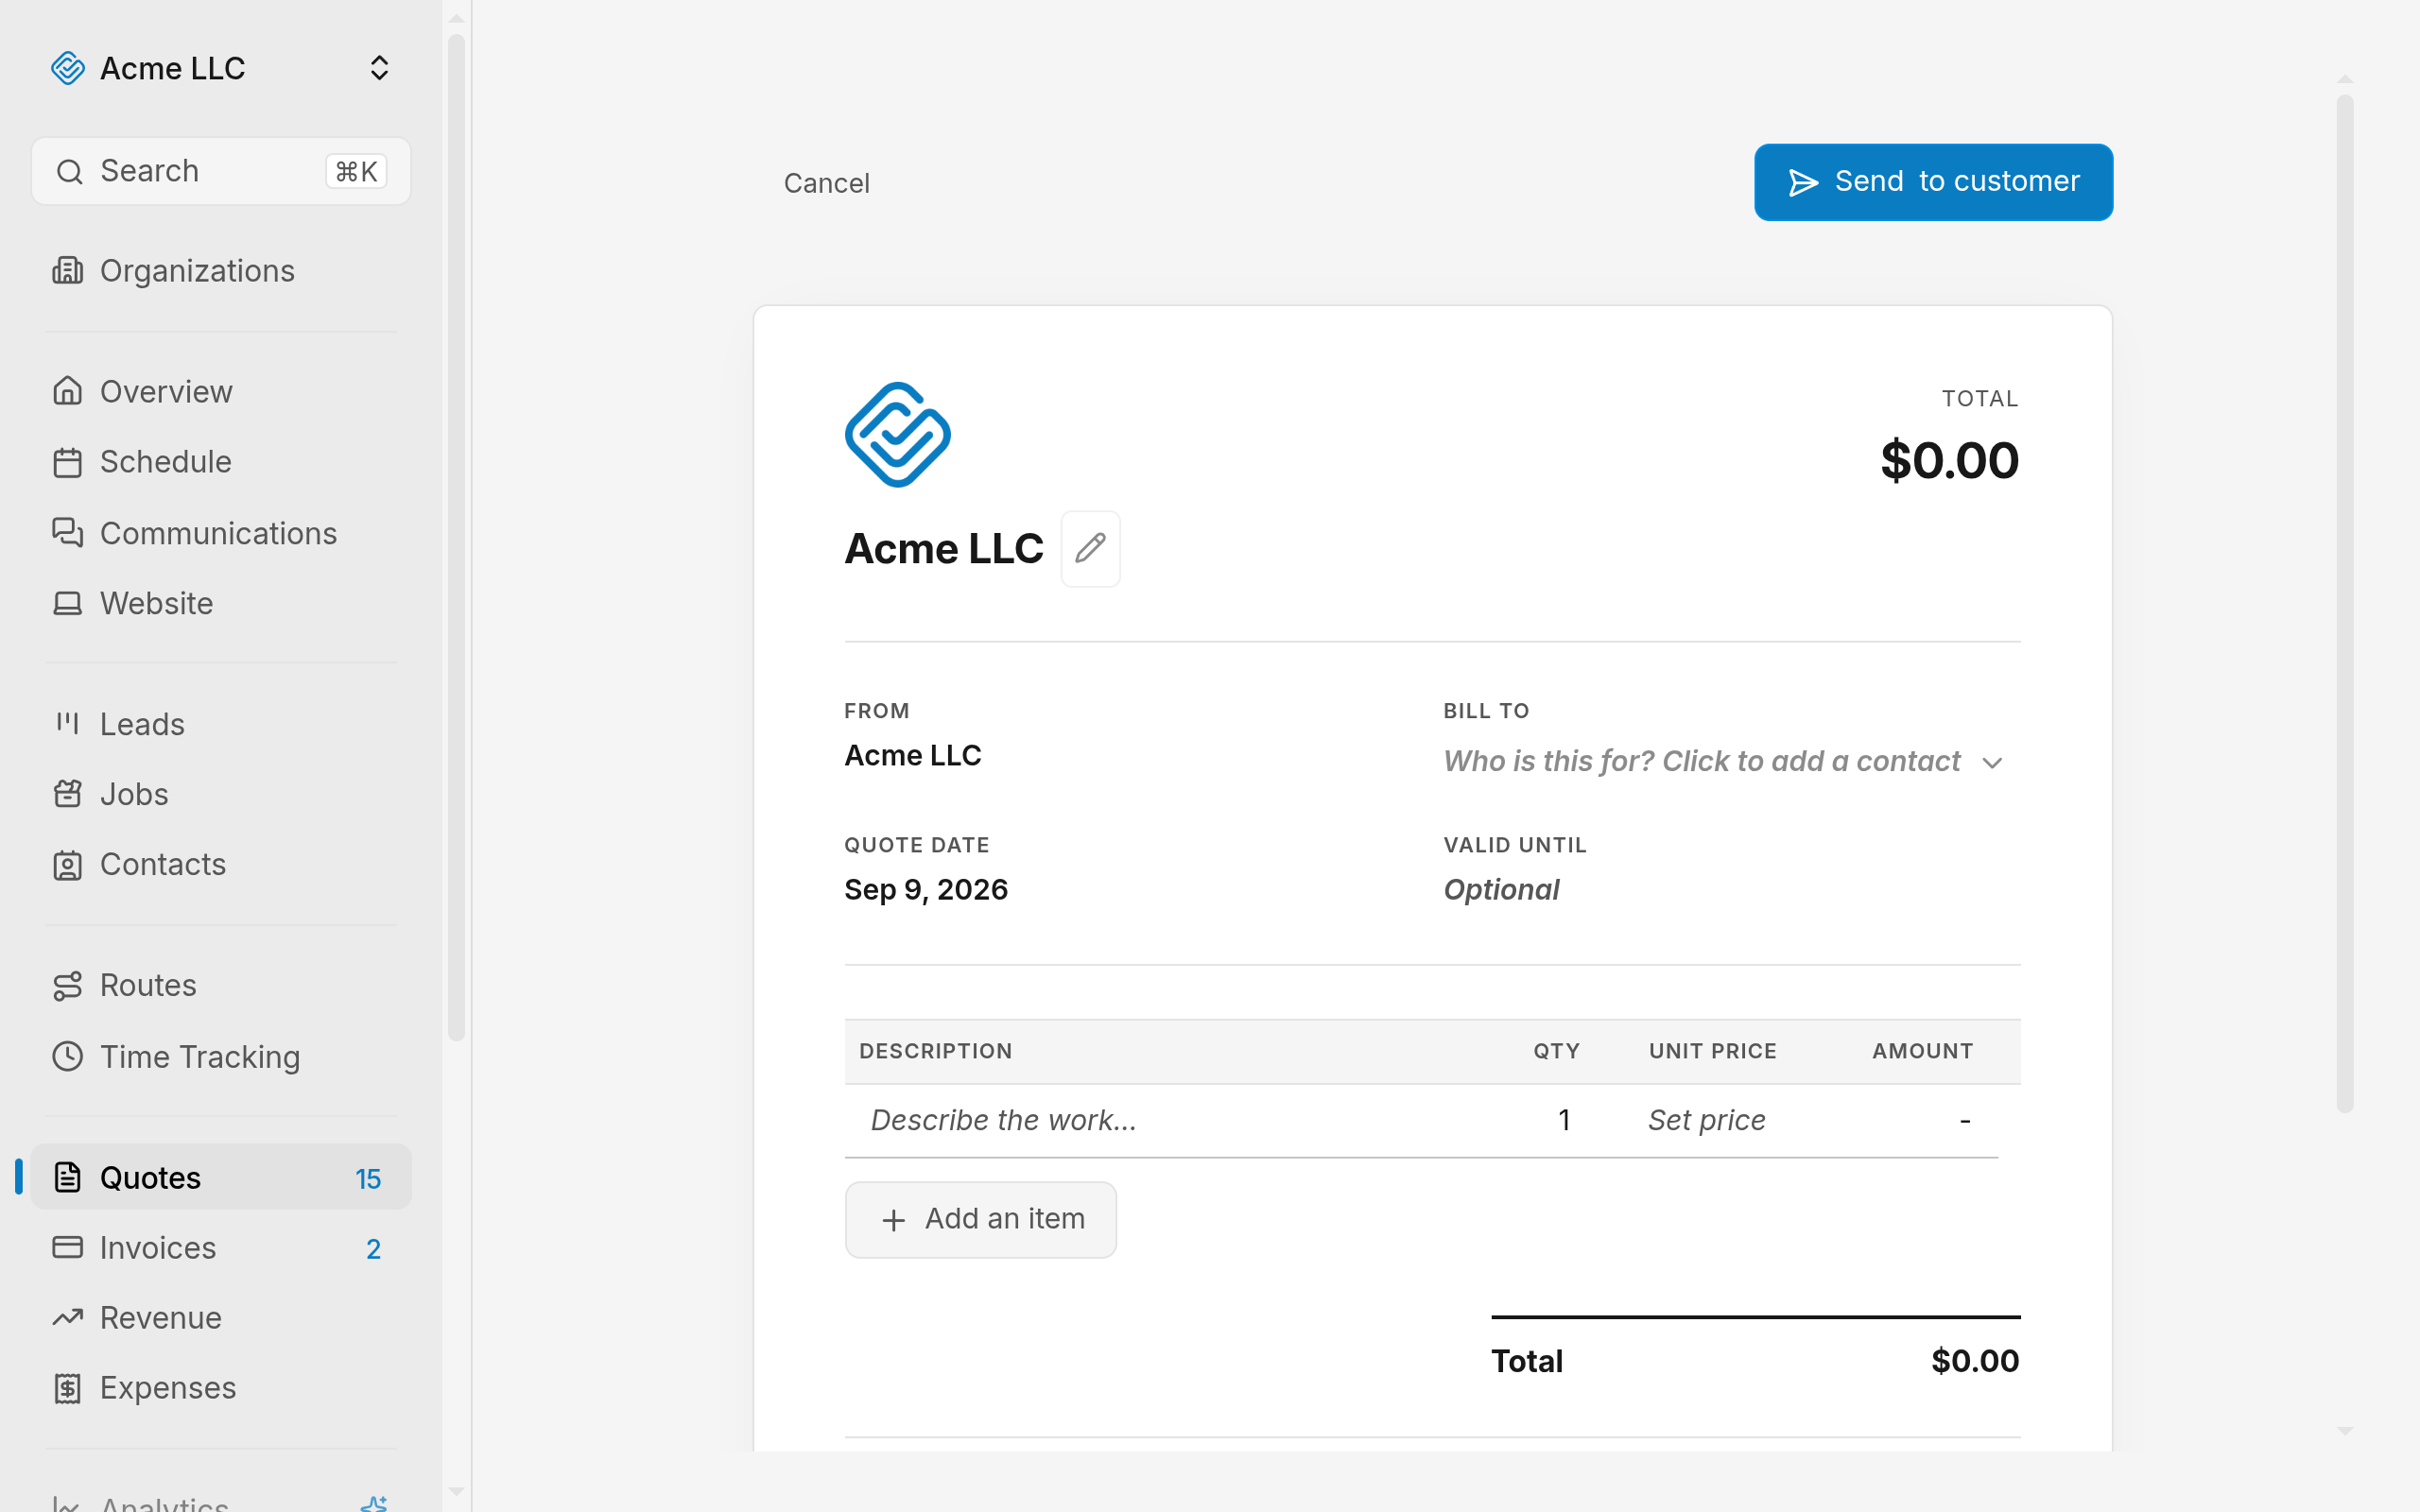The width and height of the screenshot is (2420, 1512).
Task: Select the Communications menu label
Action: (218, 533)
